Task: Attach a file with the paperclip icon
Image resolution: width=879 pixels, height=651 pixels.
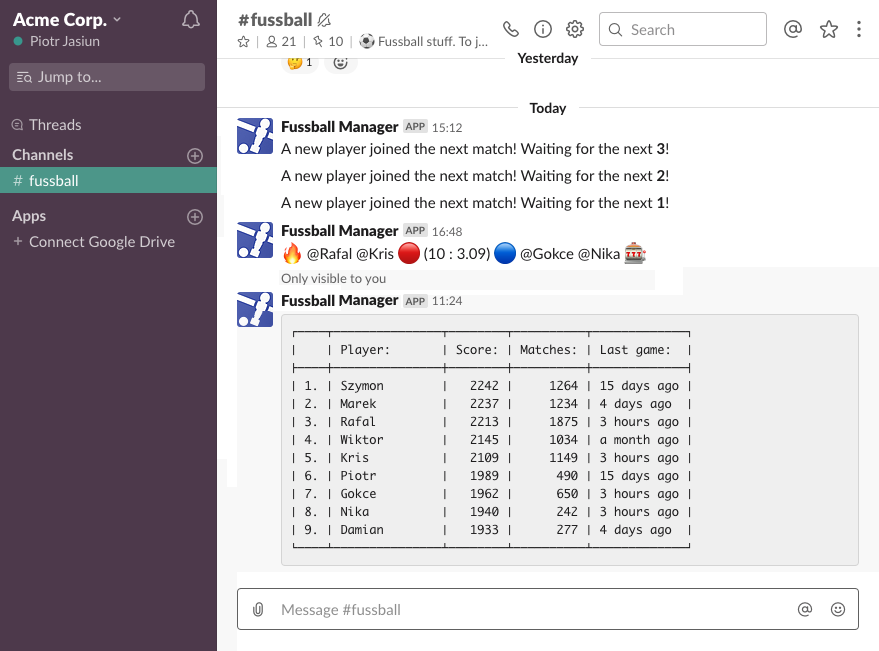Action: (258, 610)
